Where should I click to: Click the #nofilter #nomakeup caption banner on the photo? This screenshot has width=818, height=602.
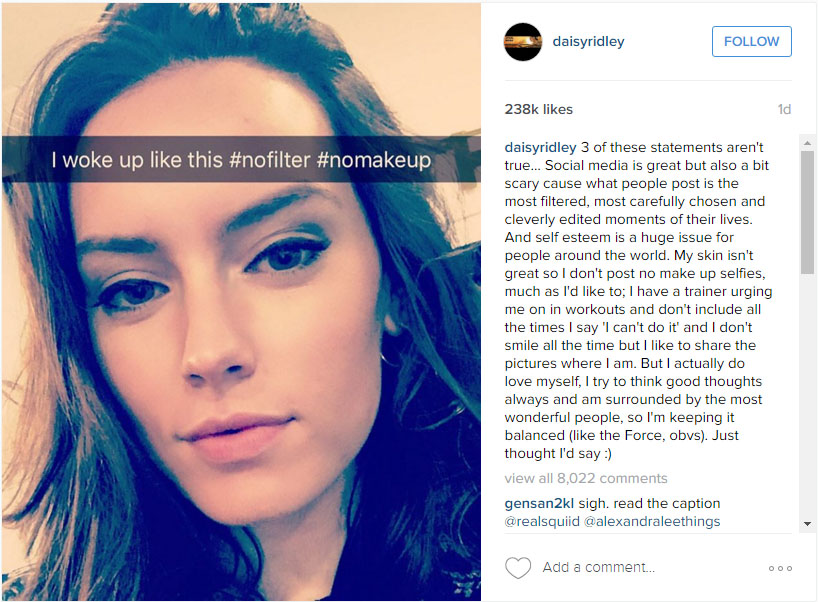[241, 159]
